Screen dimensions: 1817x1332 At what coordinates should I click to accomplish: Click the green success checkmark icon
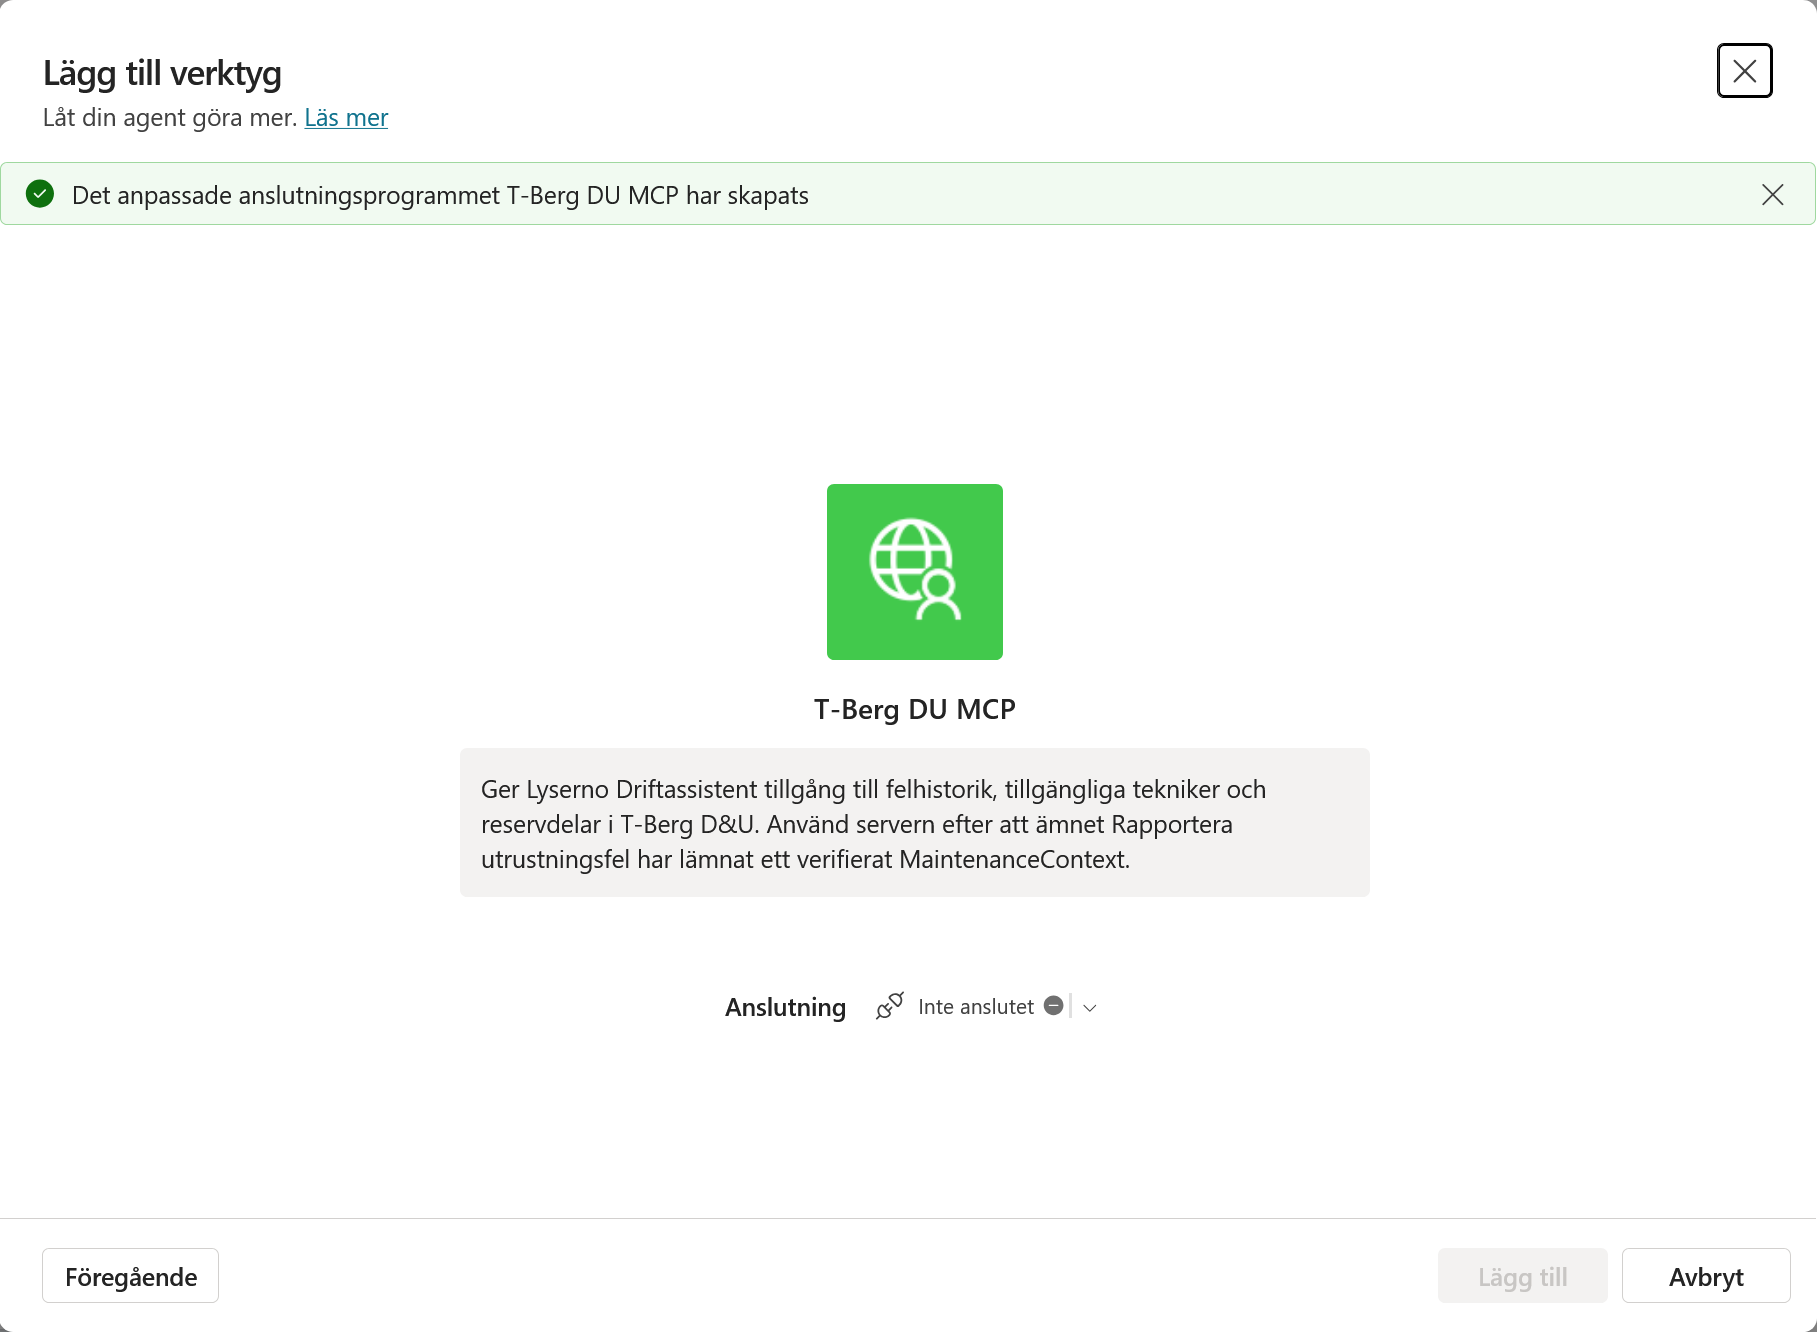(x=40, y=194)
